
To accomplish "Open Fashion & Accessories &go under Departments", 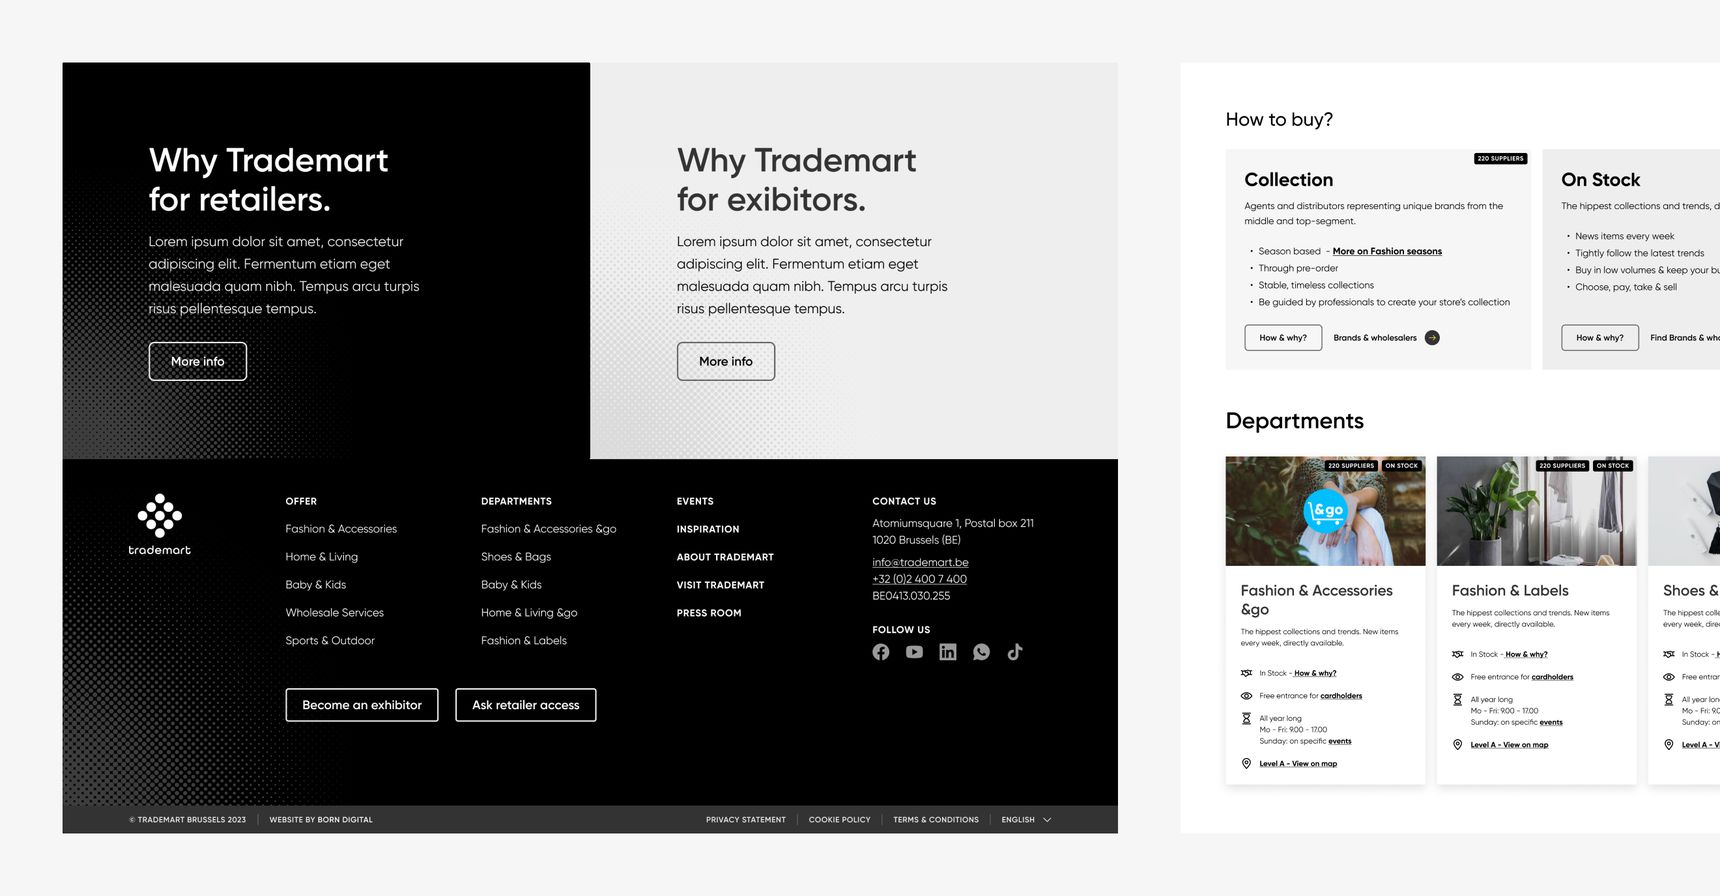I will coord(549,529).
